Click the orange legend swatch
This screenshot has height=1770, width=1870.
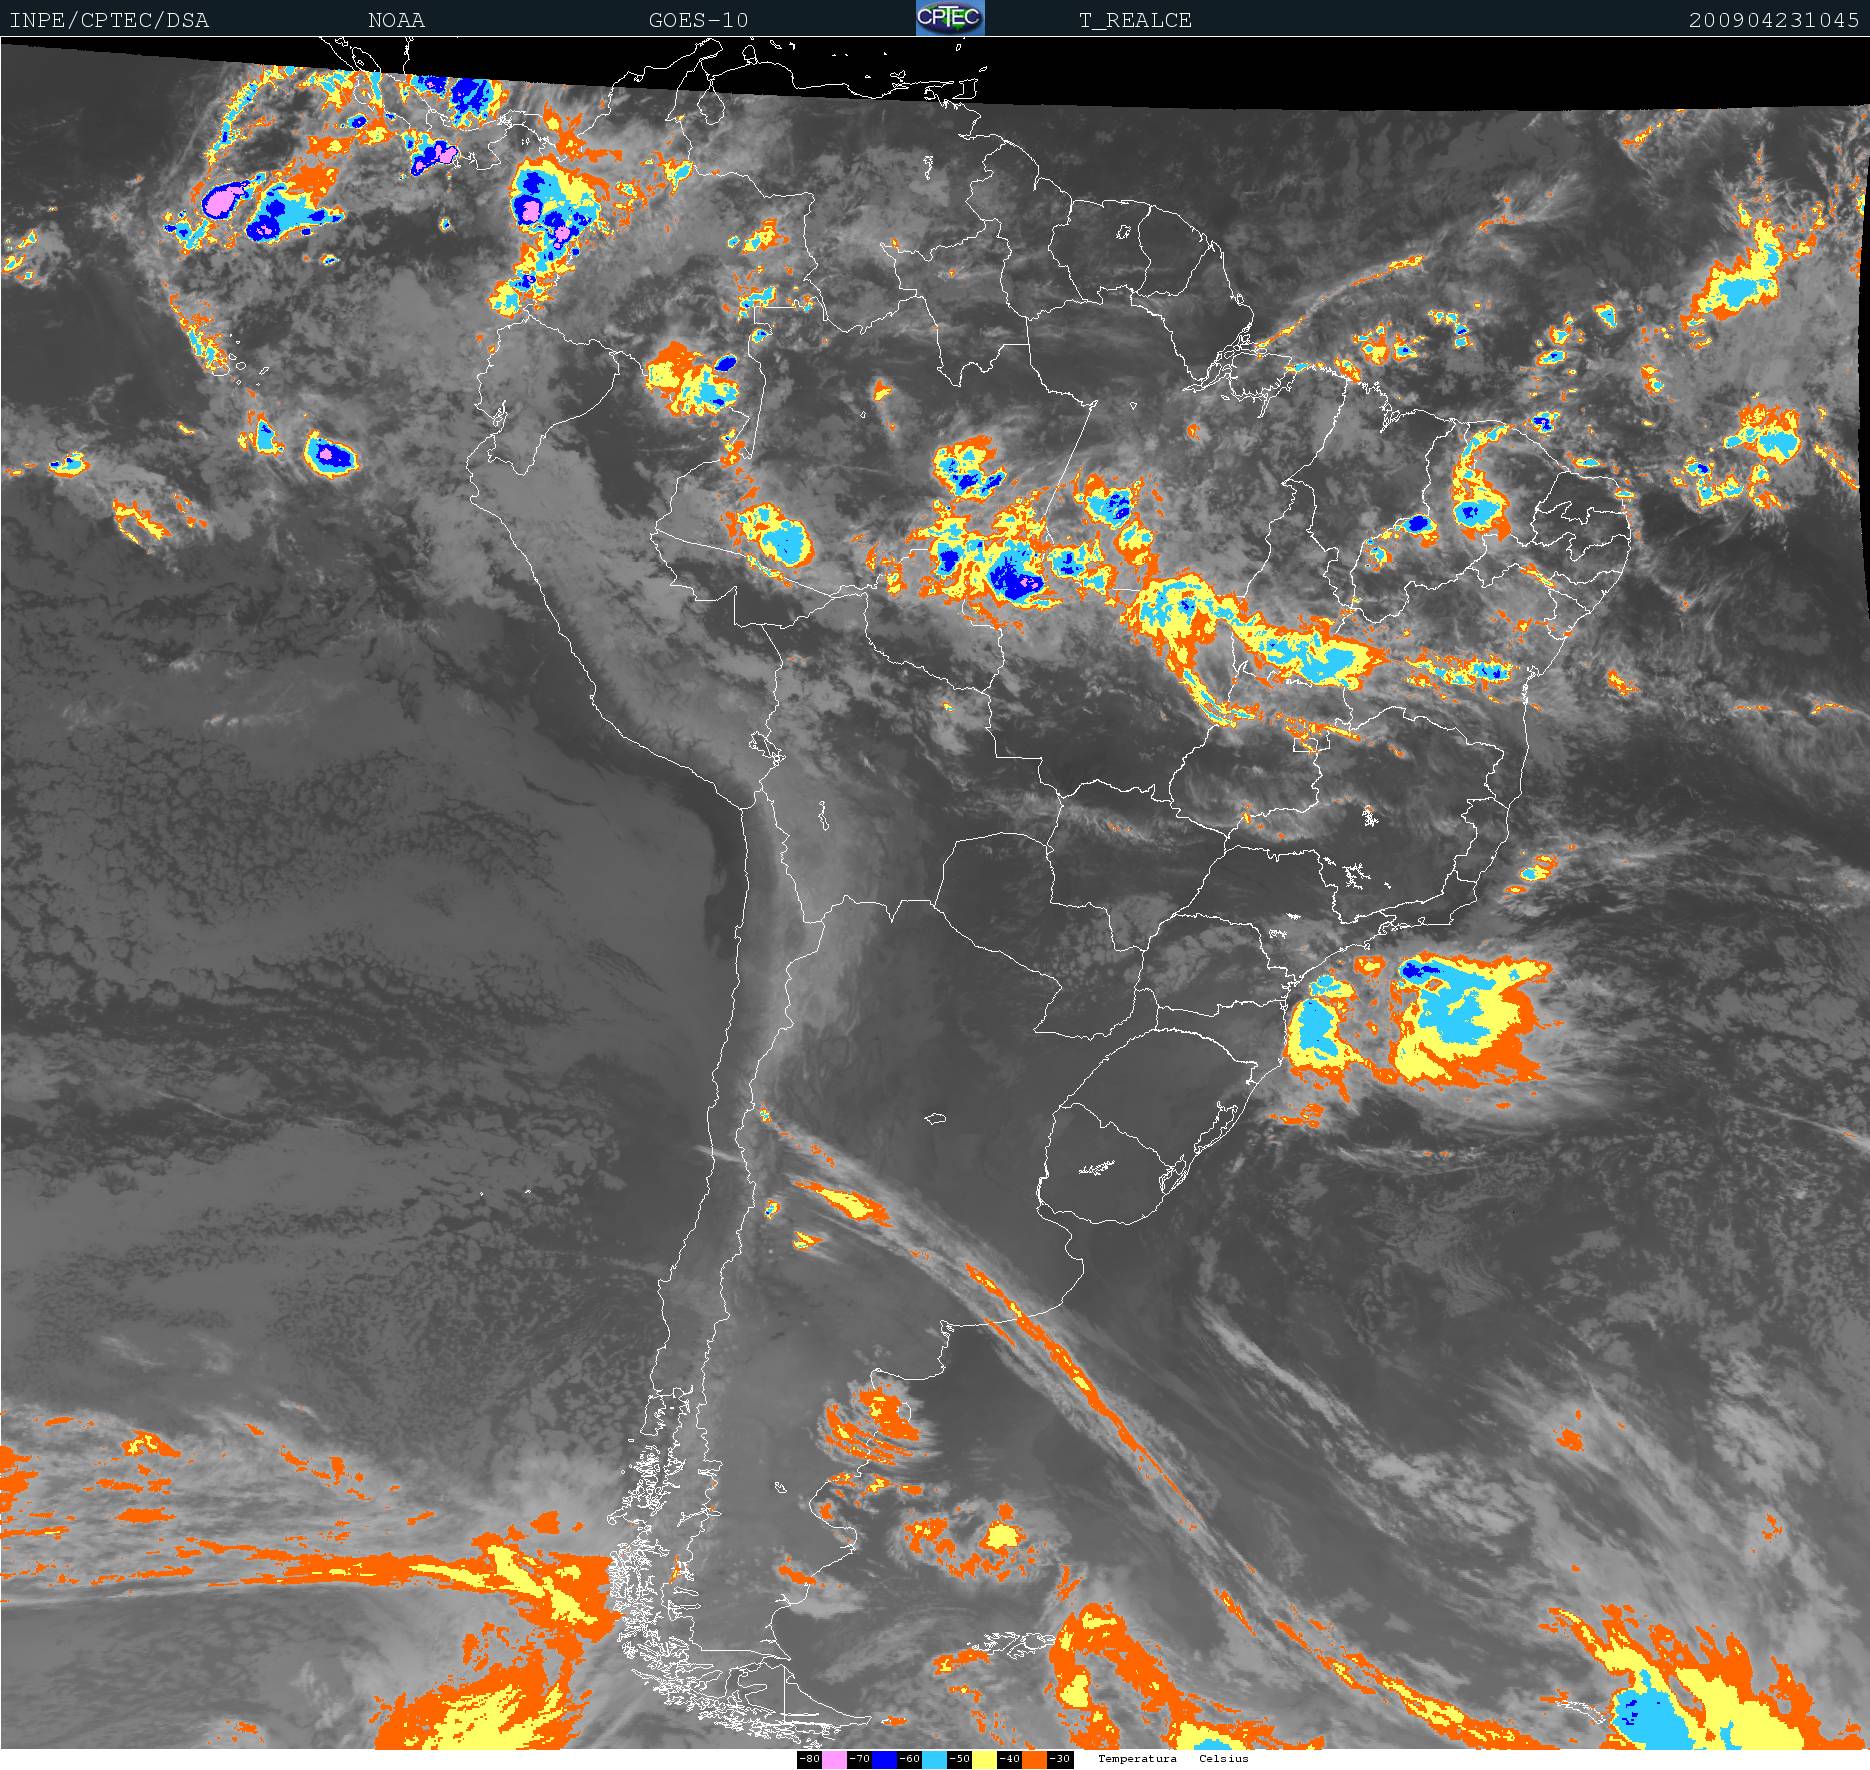click(x=1034, y=1759)
